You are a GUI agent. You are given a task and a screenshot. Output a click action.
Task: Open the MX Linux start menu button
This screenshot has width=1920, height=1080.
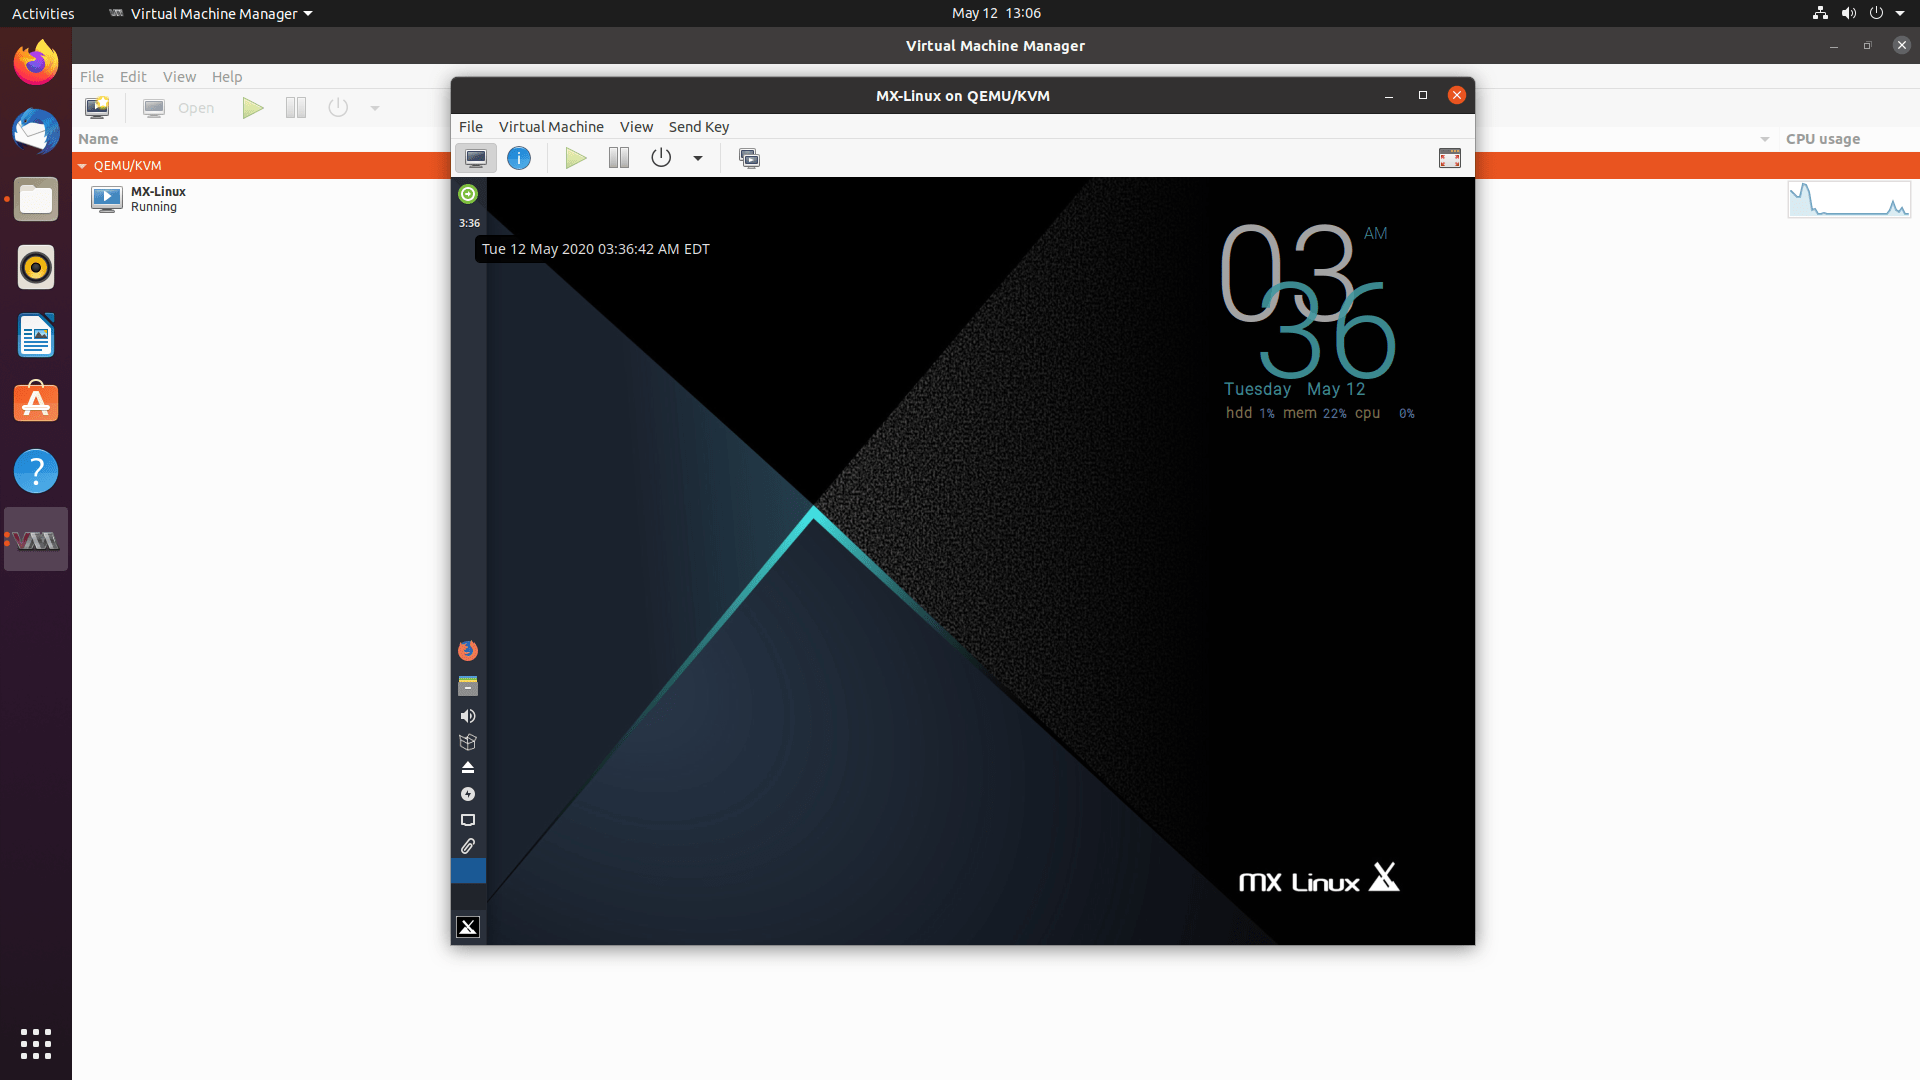(467, 927)
